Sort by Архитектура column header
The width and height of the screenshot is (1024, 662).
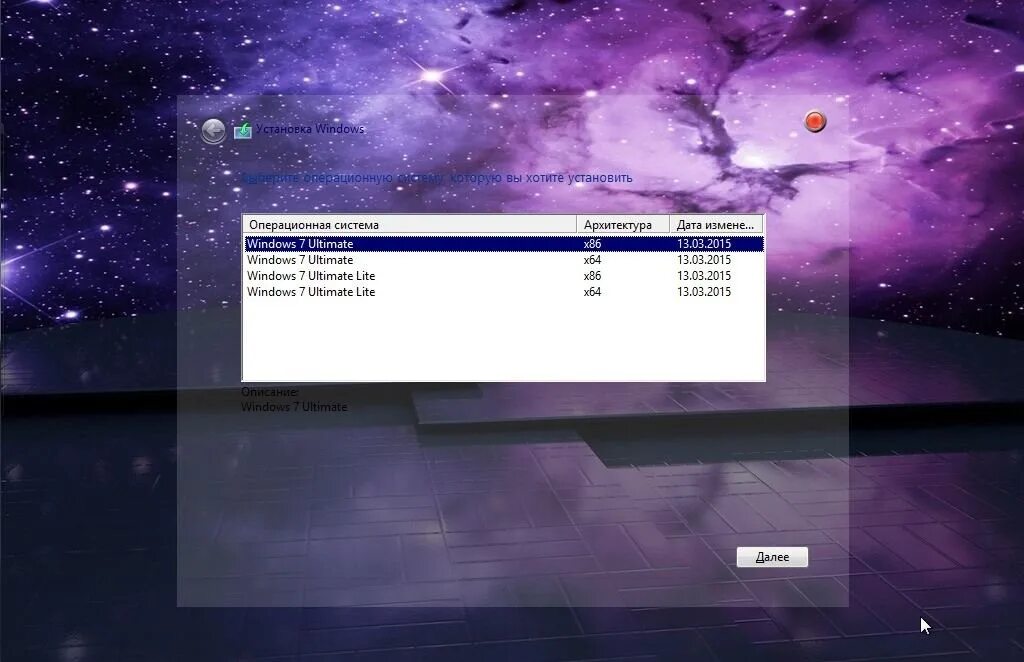[x=623, y=225]
